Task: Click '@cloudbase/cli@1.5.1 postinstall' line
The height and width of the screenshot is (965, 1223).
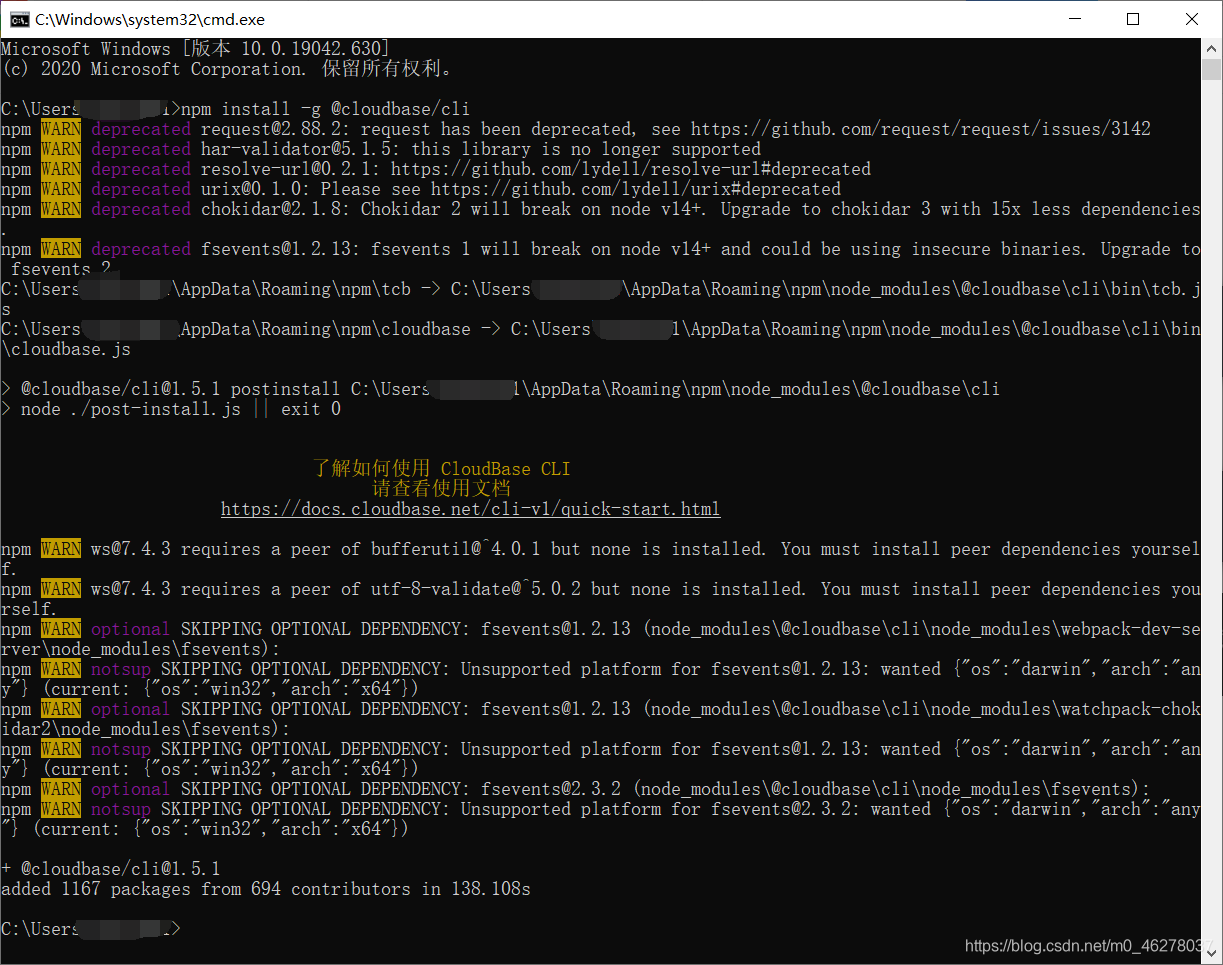Action: tap(500, 389)
